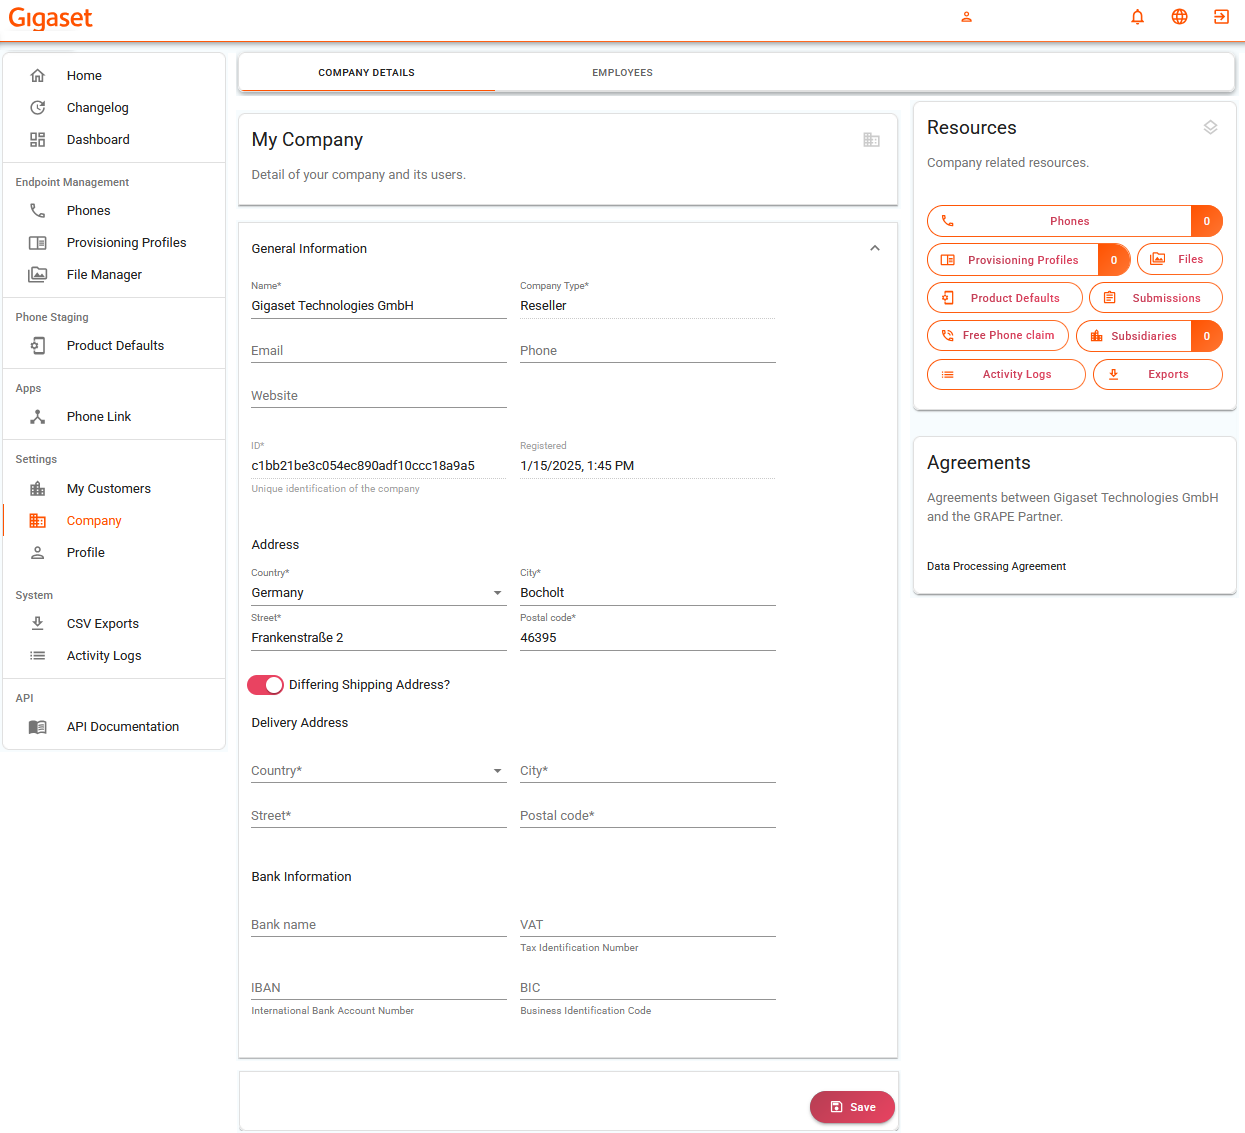Click the Profile person icon
The height and width of the screenshot is (1133, 1245).
[37, 553]
